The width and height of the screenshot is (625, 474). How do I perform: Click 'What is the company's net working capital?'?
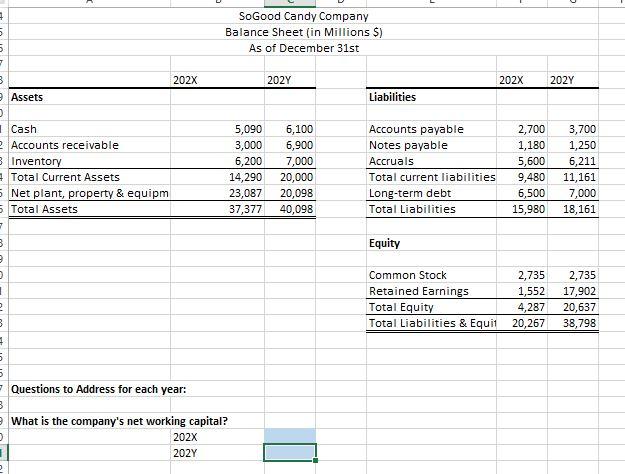coord(119,421)
